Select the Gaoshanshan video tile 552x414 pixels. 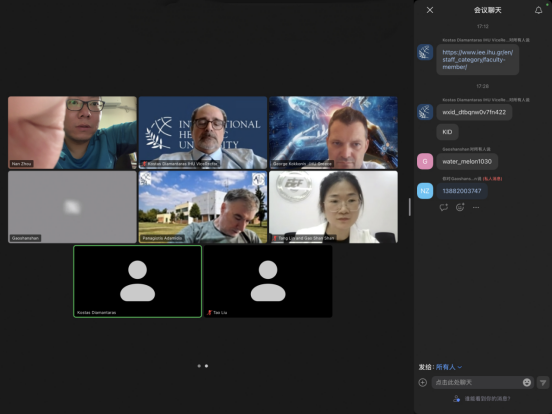click(72, 207)
